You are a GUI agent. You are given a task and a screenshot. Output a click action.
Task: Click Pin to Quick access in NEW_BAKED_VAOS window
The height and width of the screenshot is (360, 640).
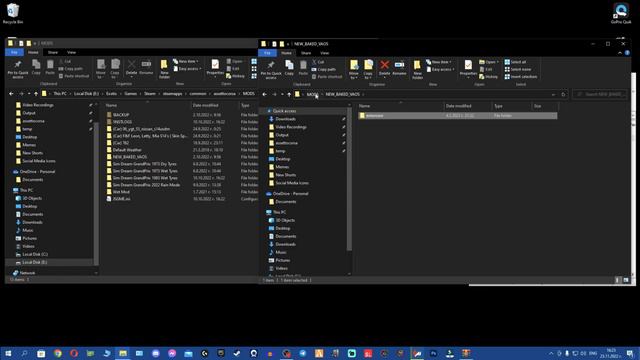click(271, 68)
